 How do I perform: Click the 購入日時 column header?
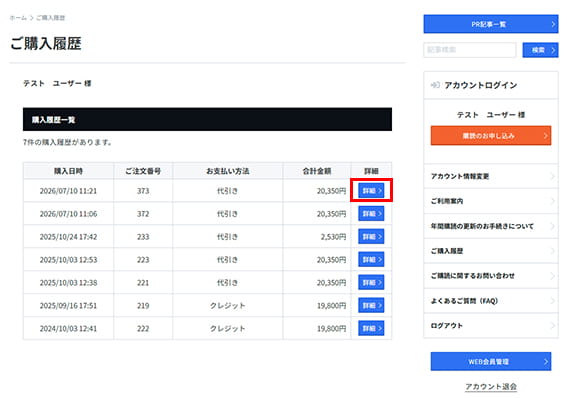pyautogui.click(x=68, y=171)
